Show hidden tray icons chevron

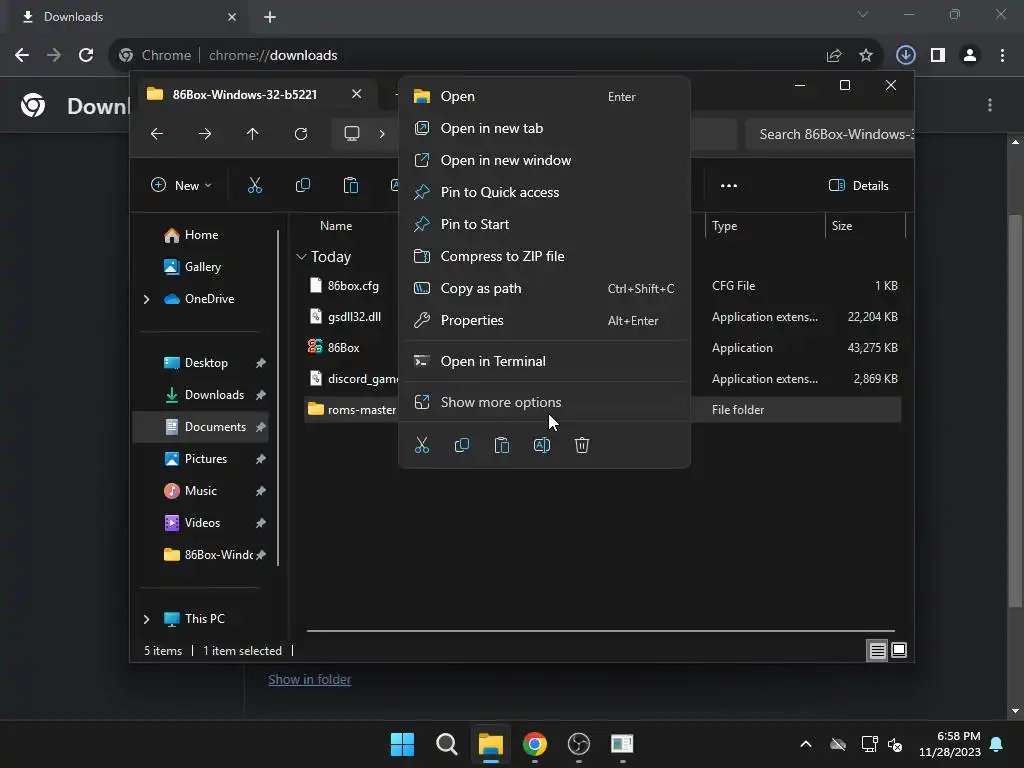point(806,744)
